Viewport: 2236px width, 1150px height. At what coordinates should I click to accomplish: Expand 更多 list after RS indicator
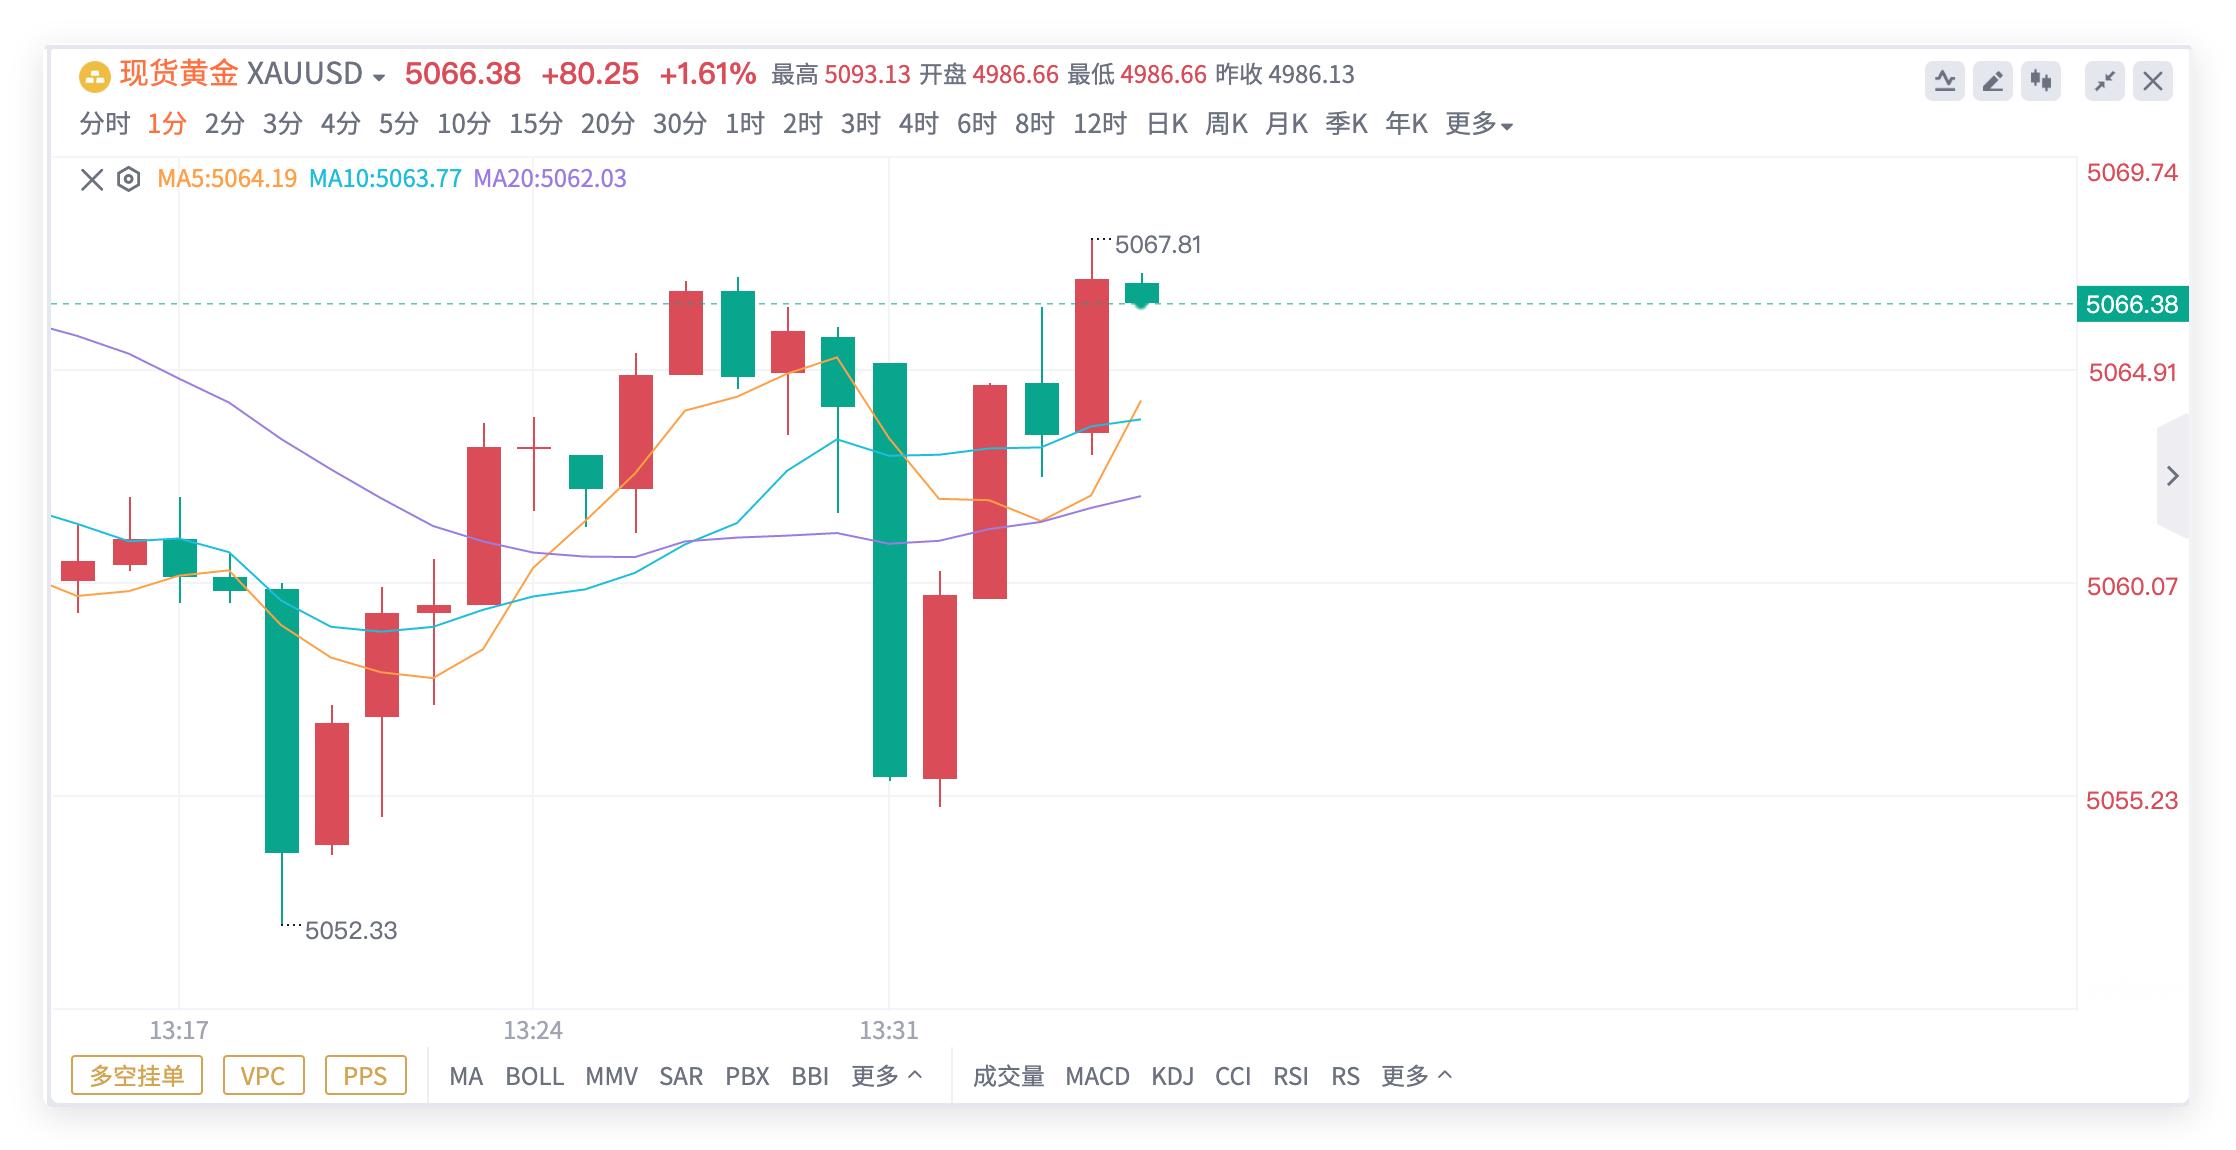pyautogui.click(x=1416, y=1076)
